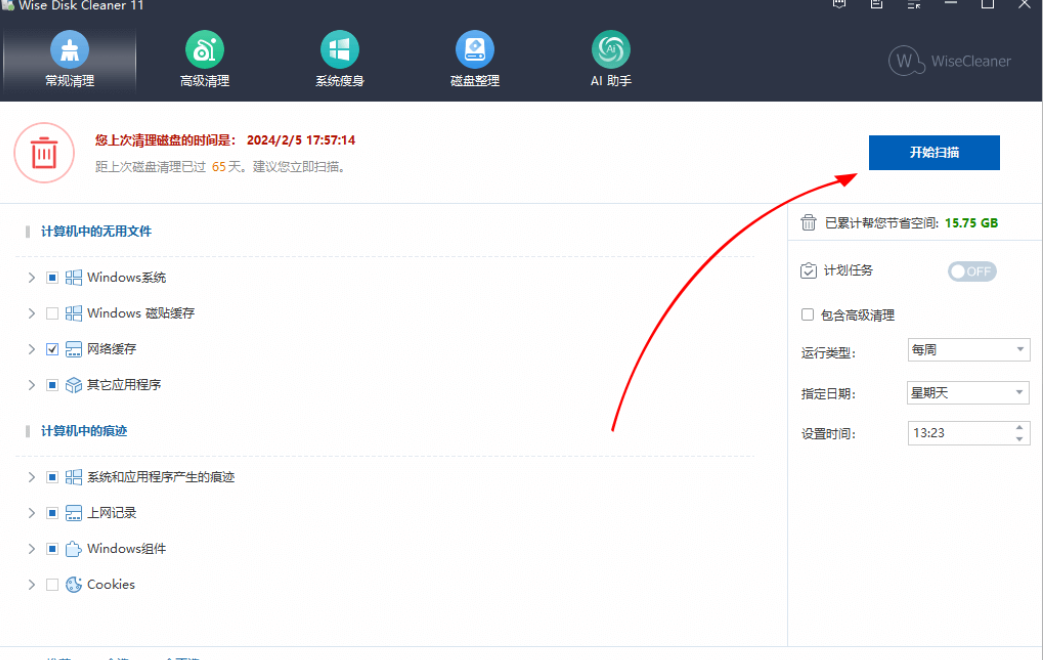Expand the 上网记录 node

[x=31, y=513]
